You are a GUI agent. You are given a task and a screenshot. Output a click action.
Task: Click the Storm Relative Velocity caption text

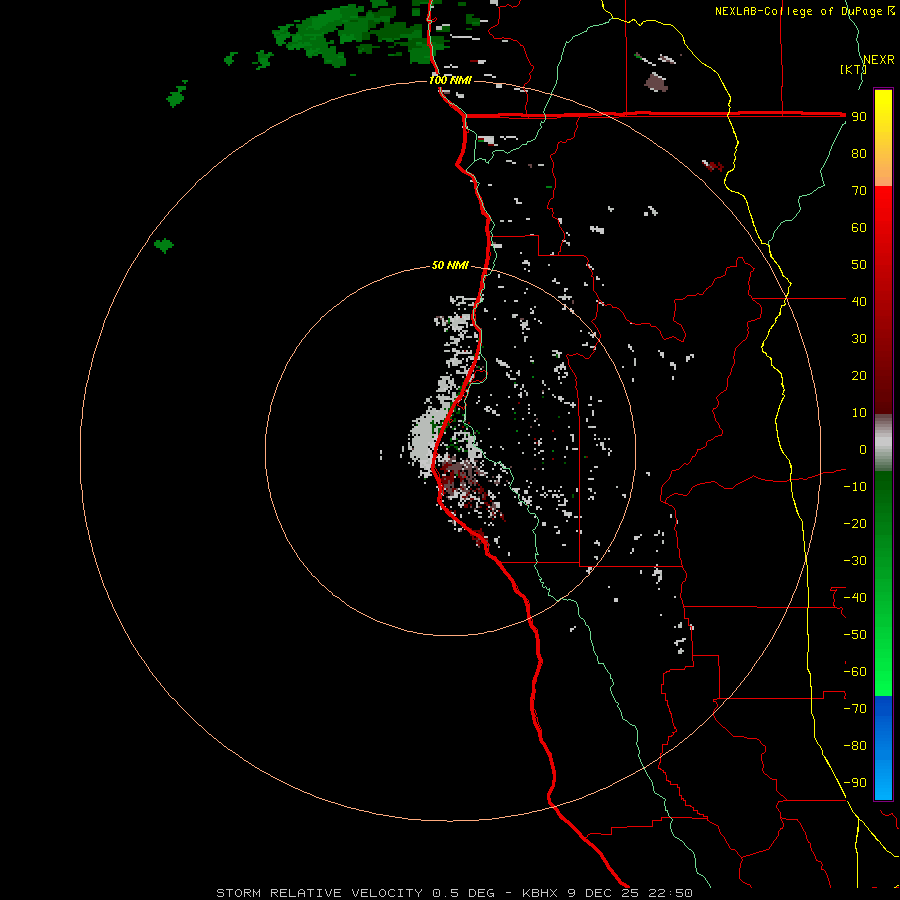point(454,893)
